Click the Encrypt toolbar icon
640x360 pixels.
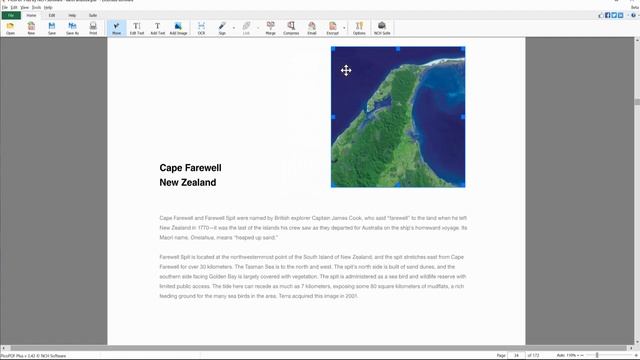(332, 28)
